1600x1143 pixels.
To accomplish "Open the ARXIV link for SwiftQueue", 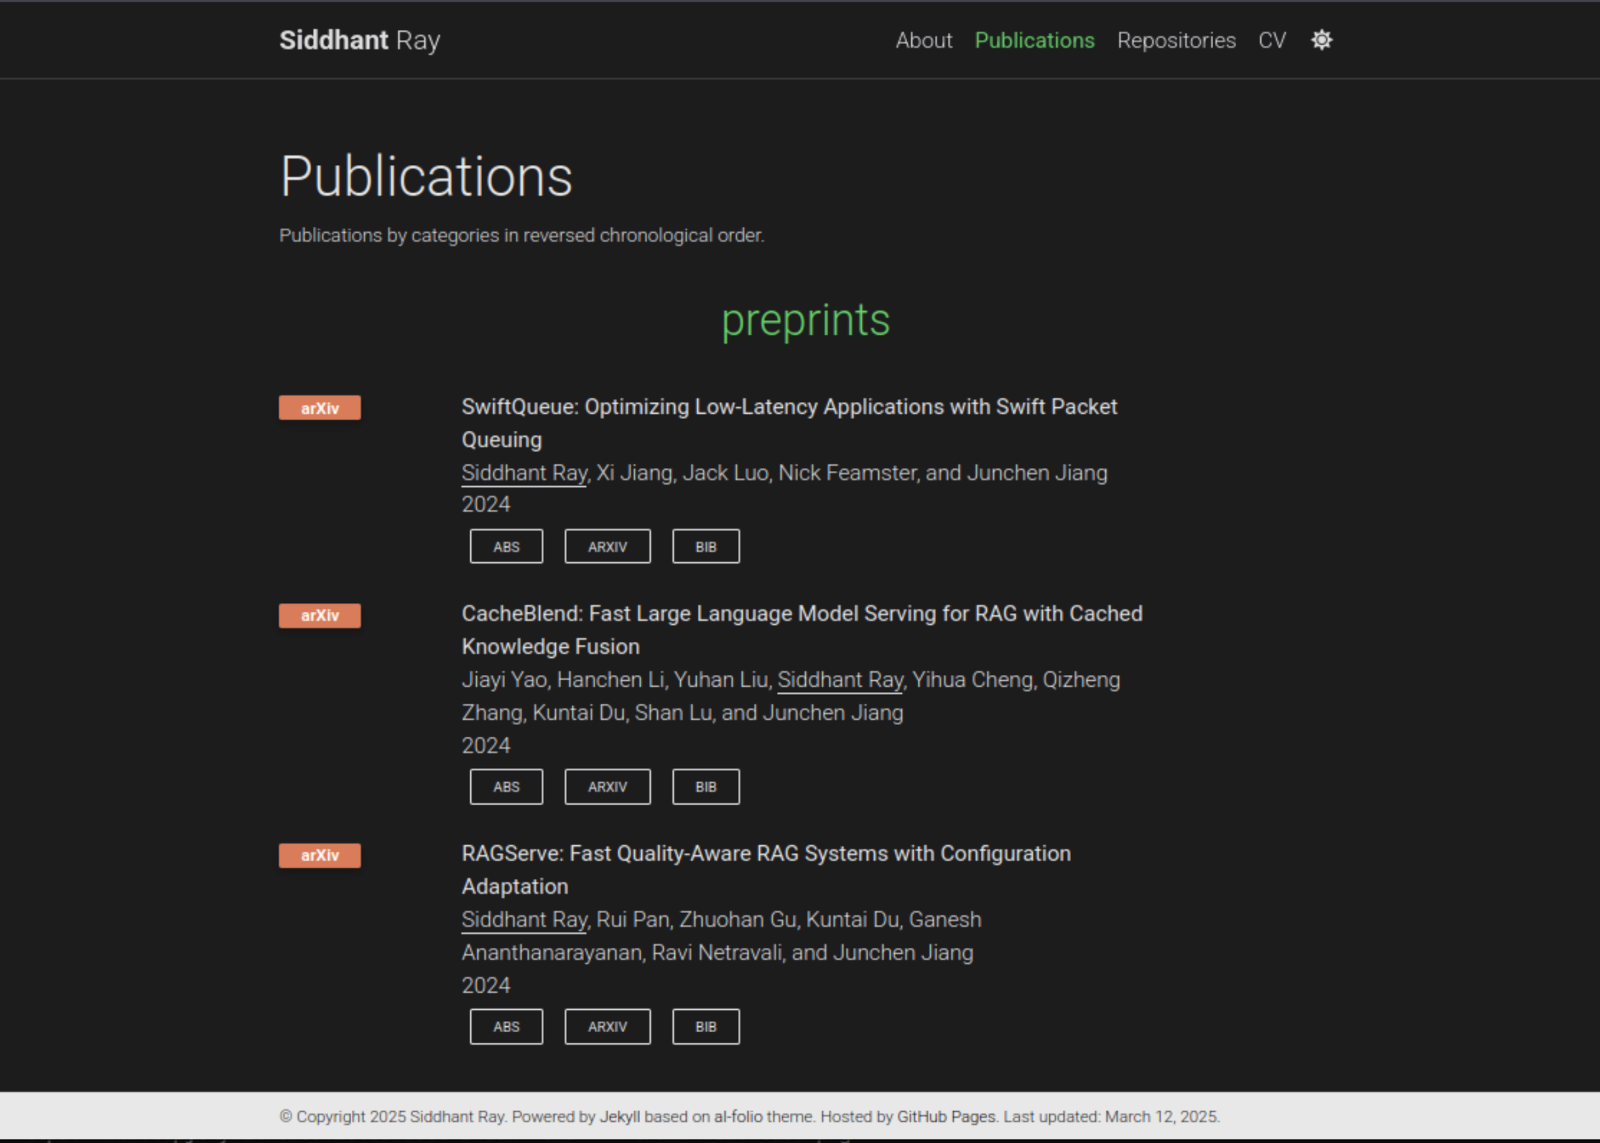I will (x=607, y=547).
